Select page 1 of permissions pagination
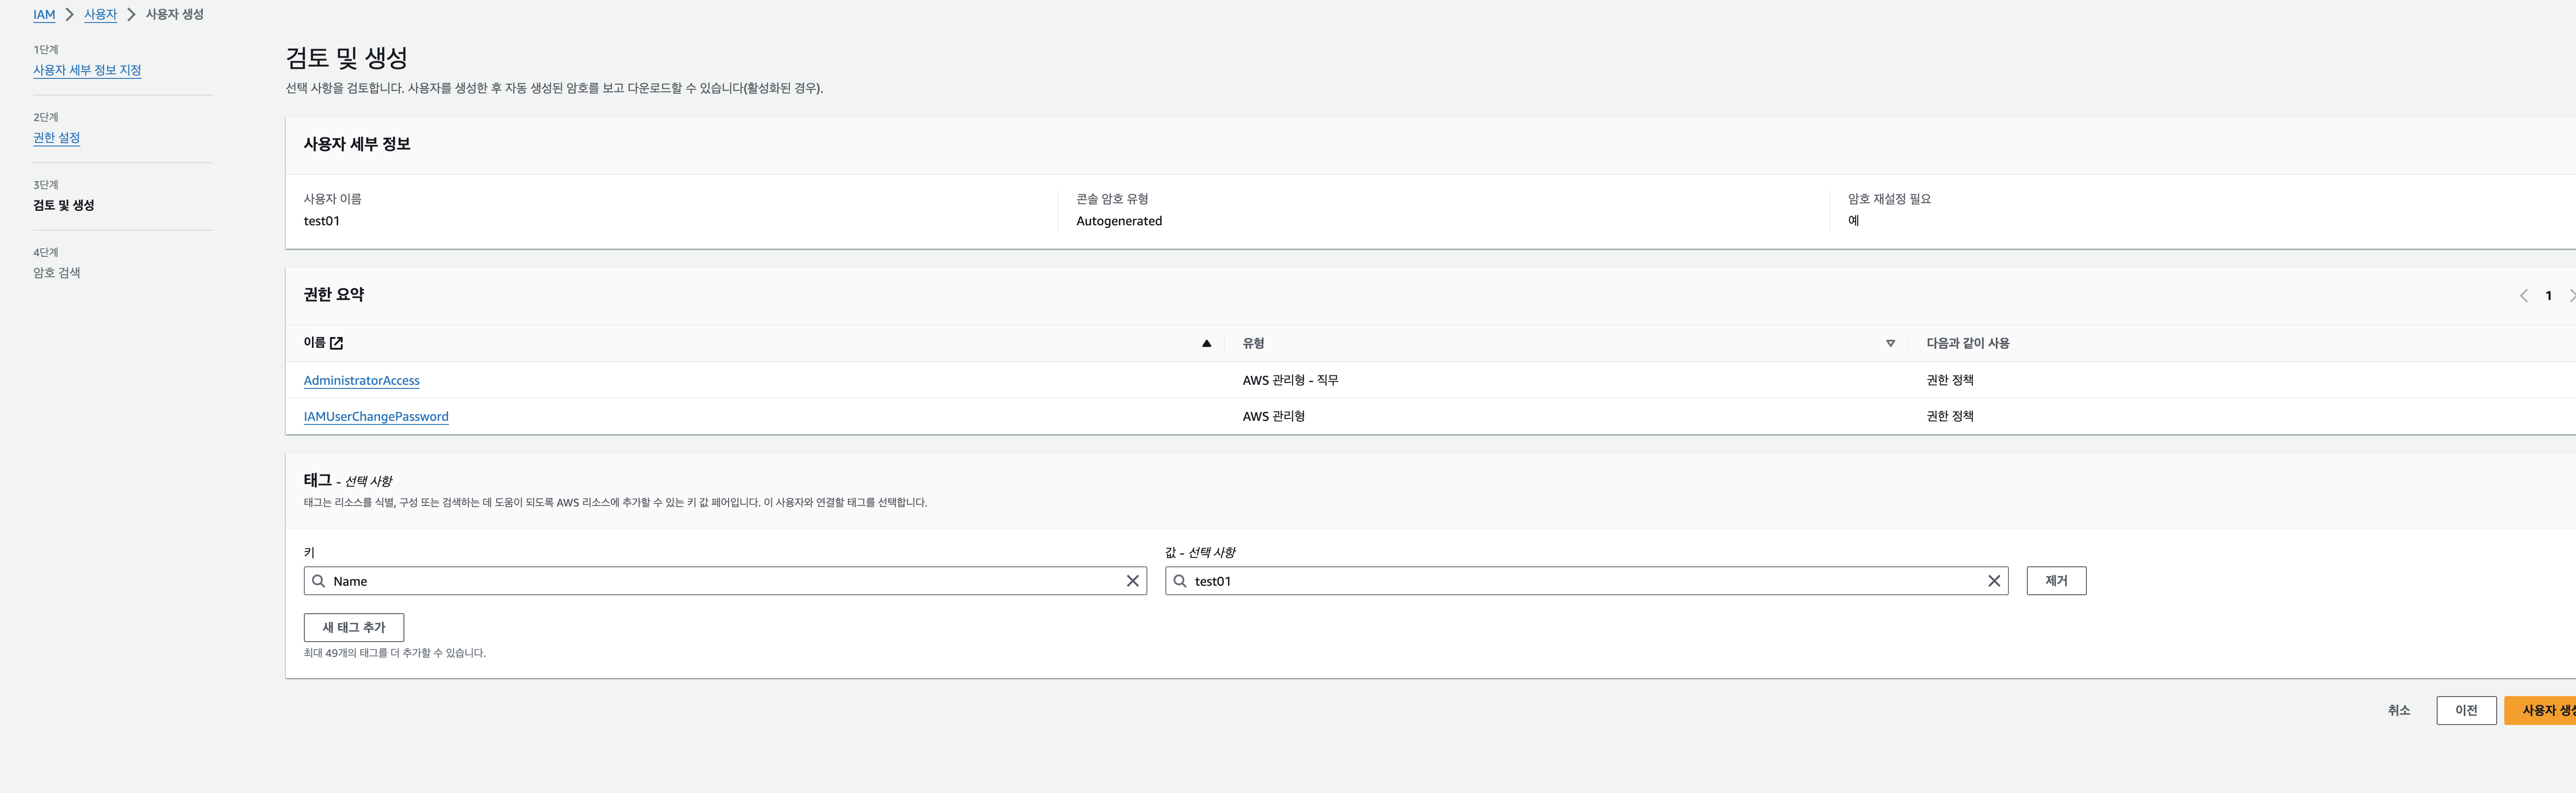This screenshot has height=793, width=2576. pyautogui.click(x=2548, y=296)
